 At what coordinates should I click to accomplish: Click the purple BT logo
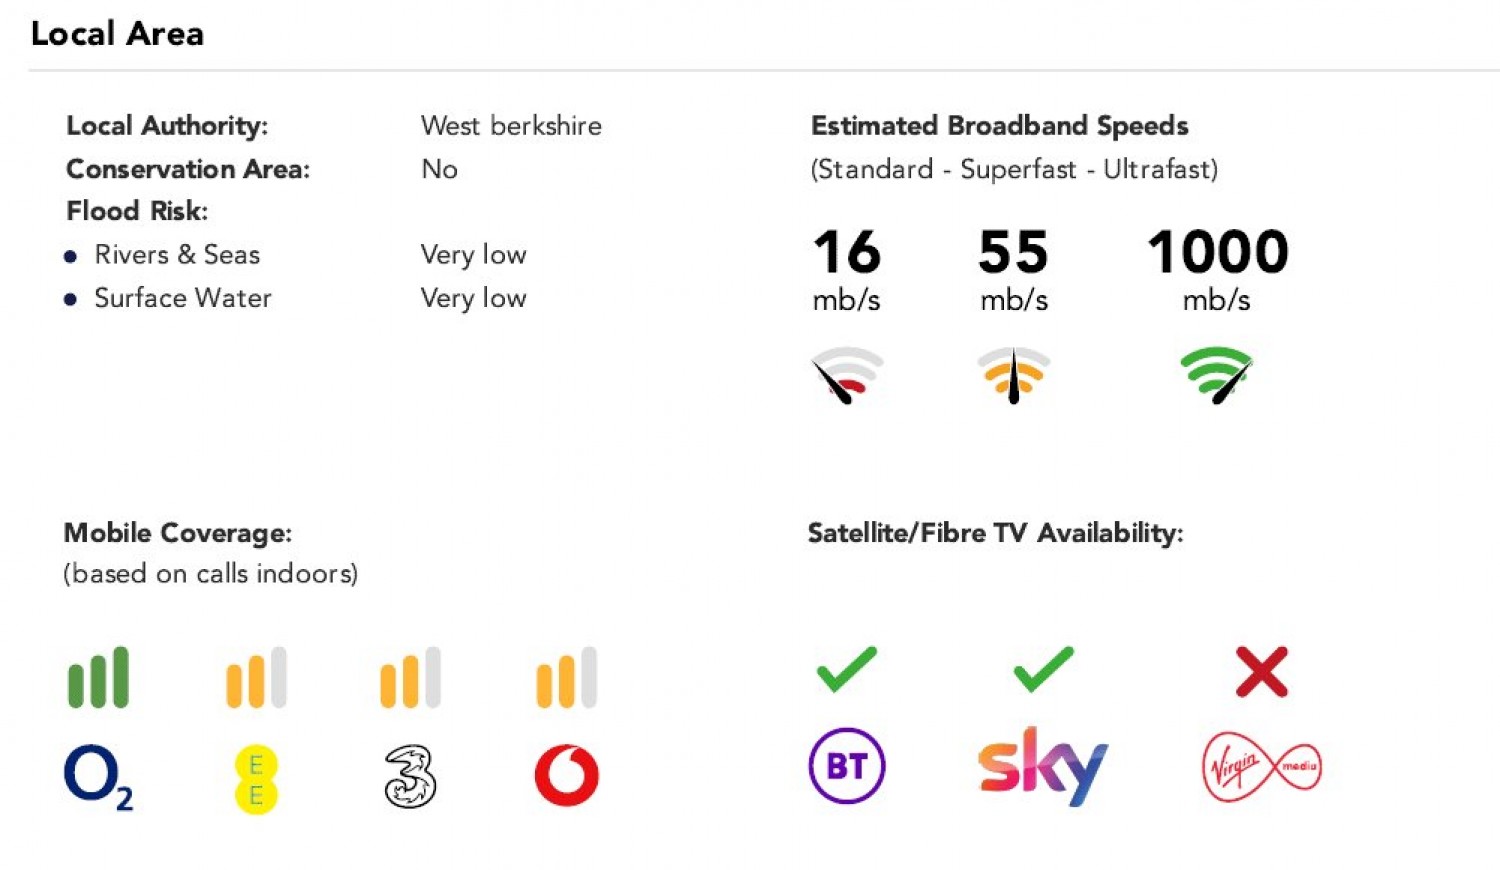(846, 766)
